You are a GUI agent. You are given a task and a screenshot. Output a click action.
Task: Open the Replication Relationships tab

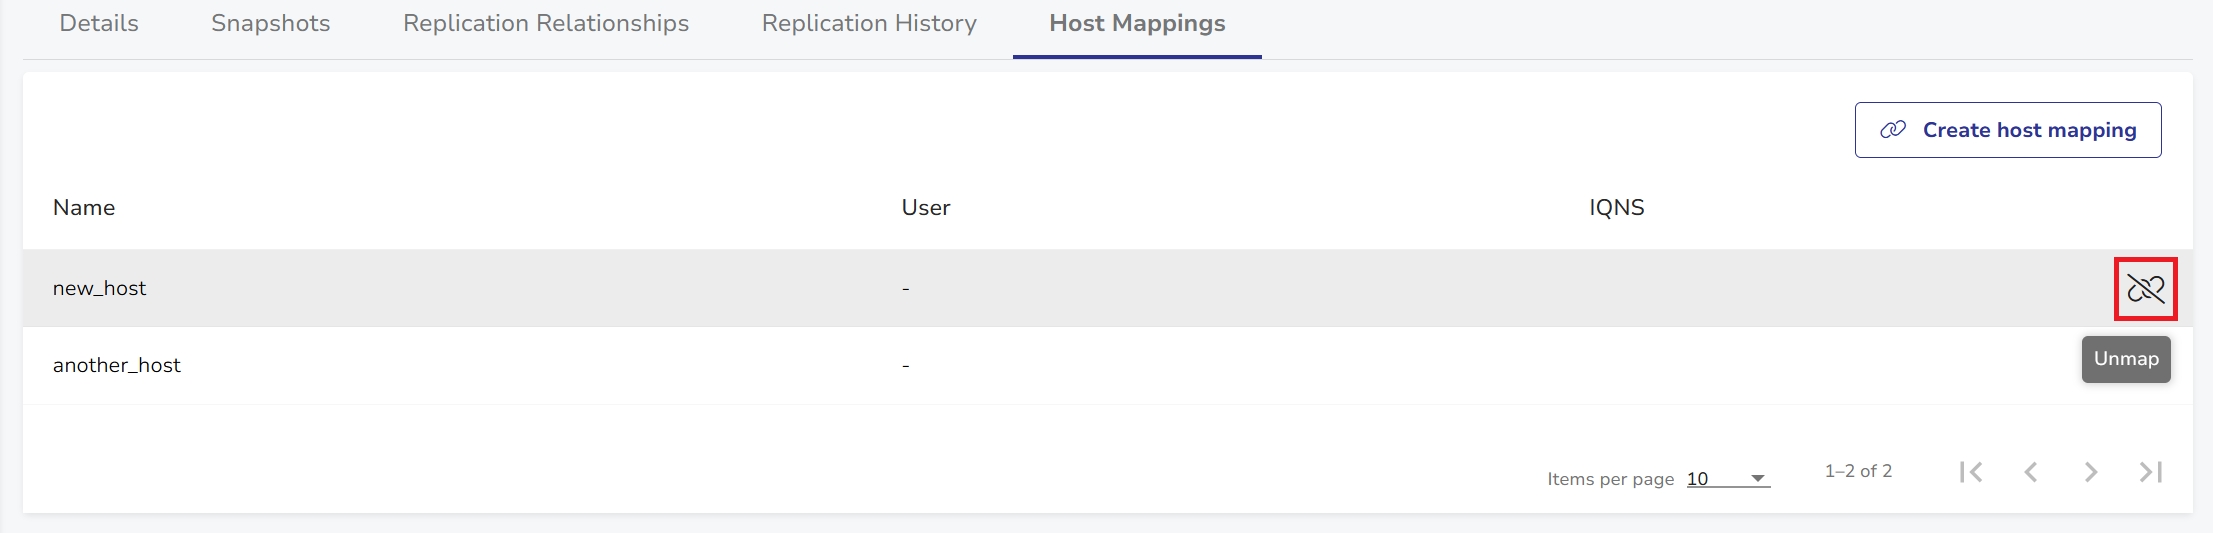(x=546, y=23)
